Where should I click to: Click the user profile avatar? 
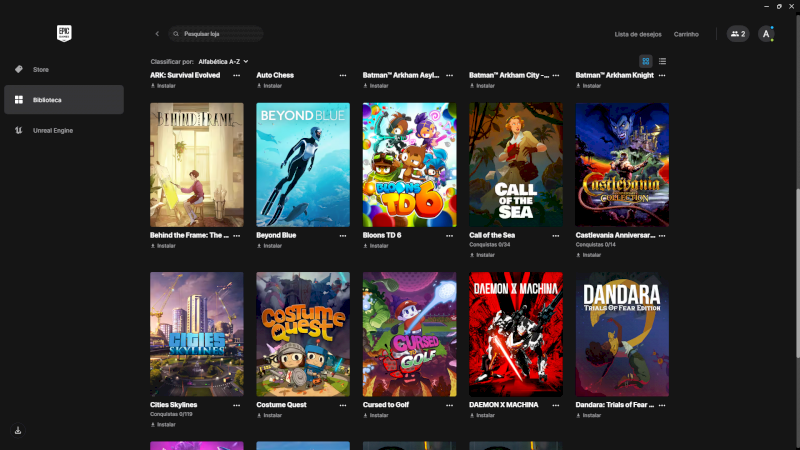tap(766, 34)
